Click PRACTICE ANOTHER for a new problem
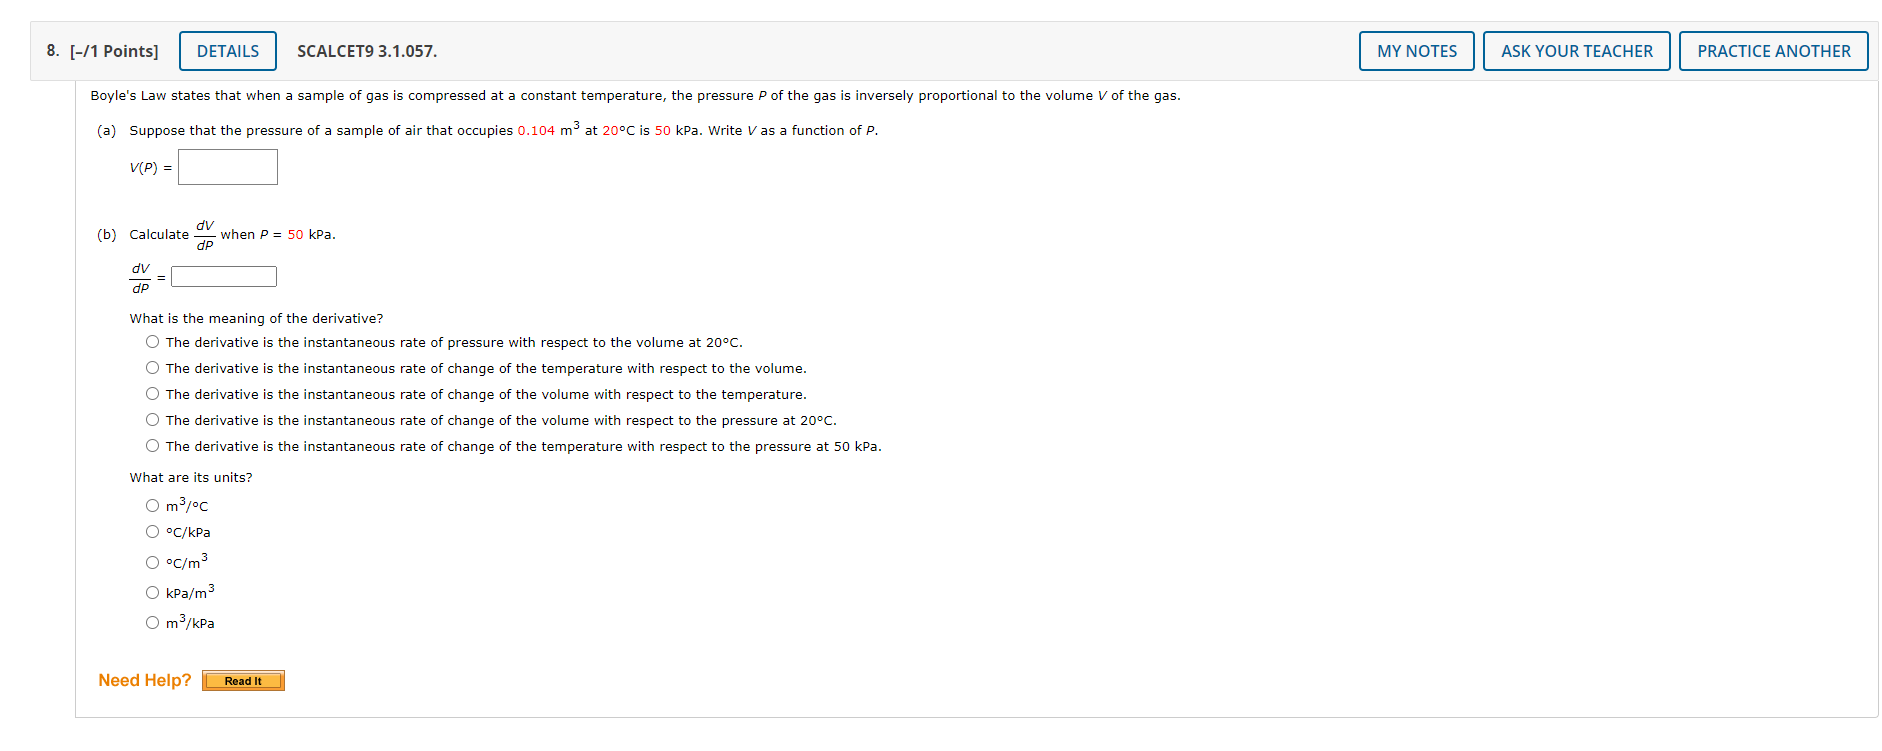The width and height of the screenshot is (1882, 751). click(1773, 51)
